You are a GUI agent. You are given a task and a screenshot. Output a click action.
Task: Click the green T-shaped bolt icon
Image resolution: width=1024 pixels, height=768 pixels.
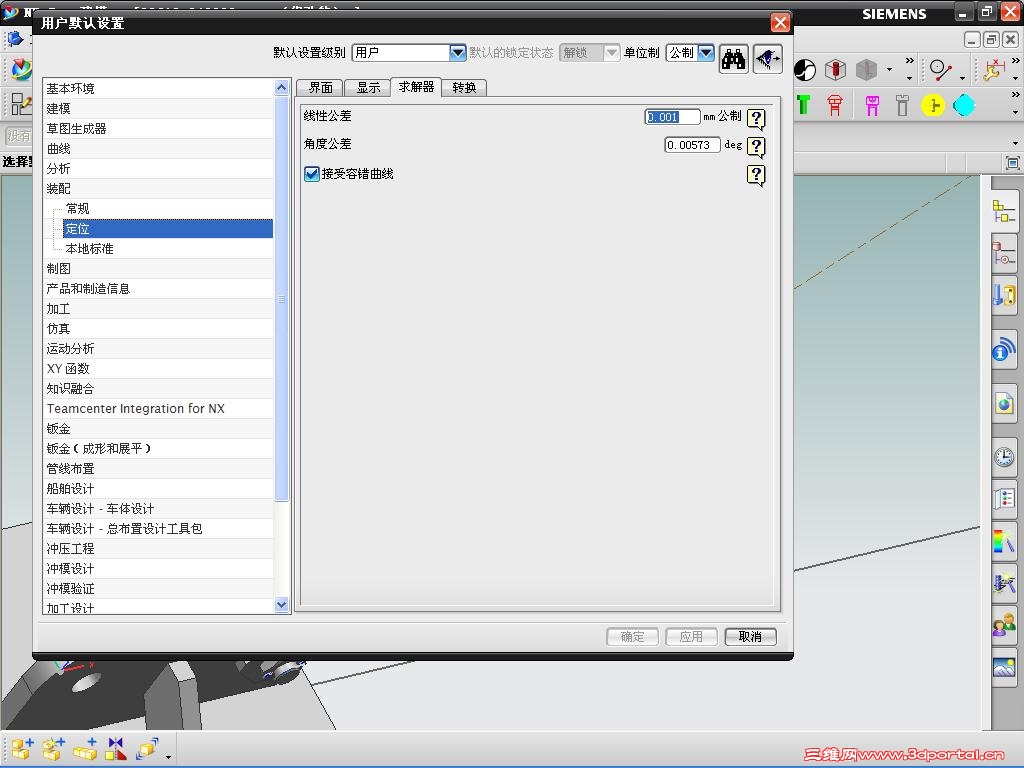pos(804,104)
